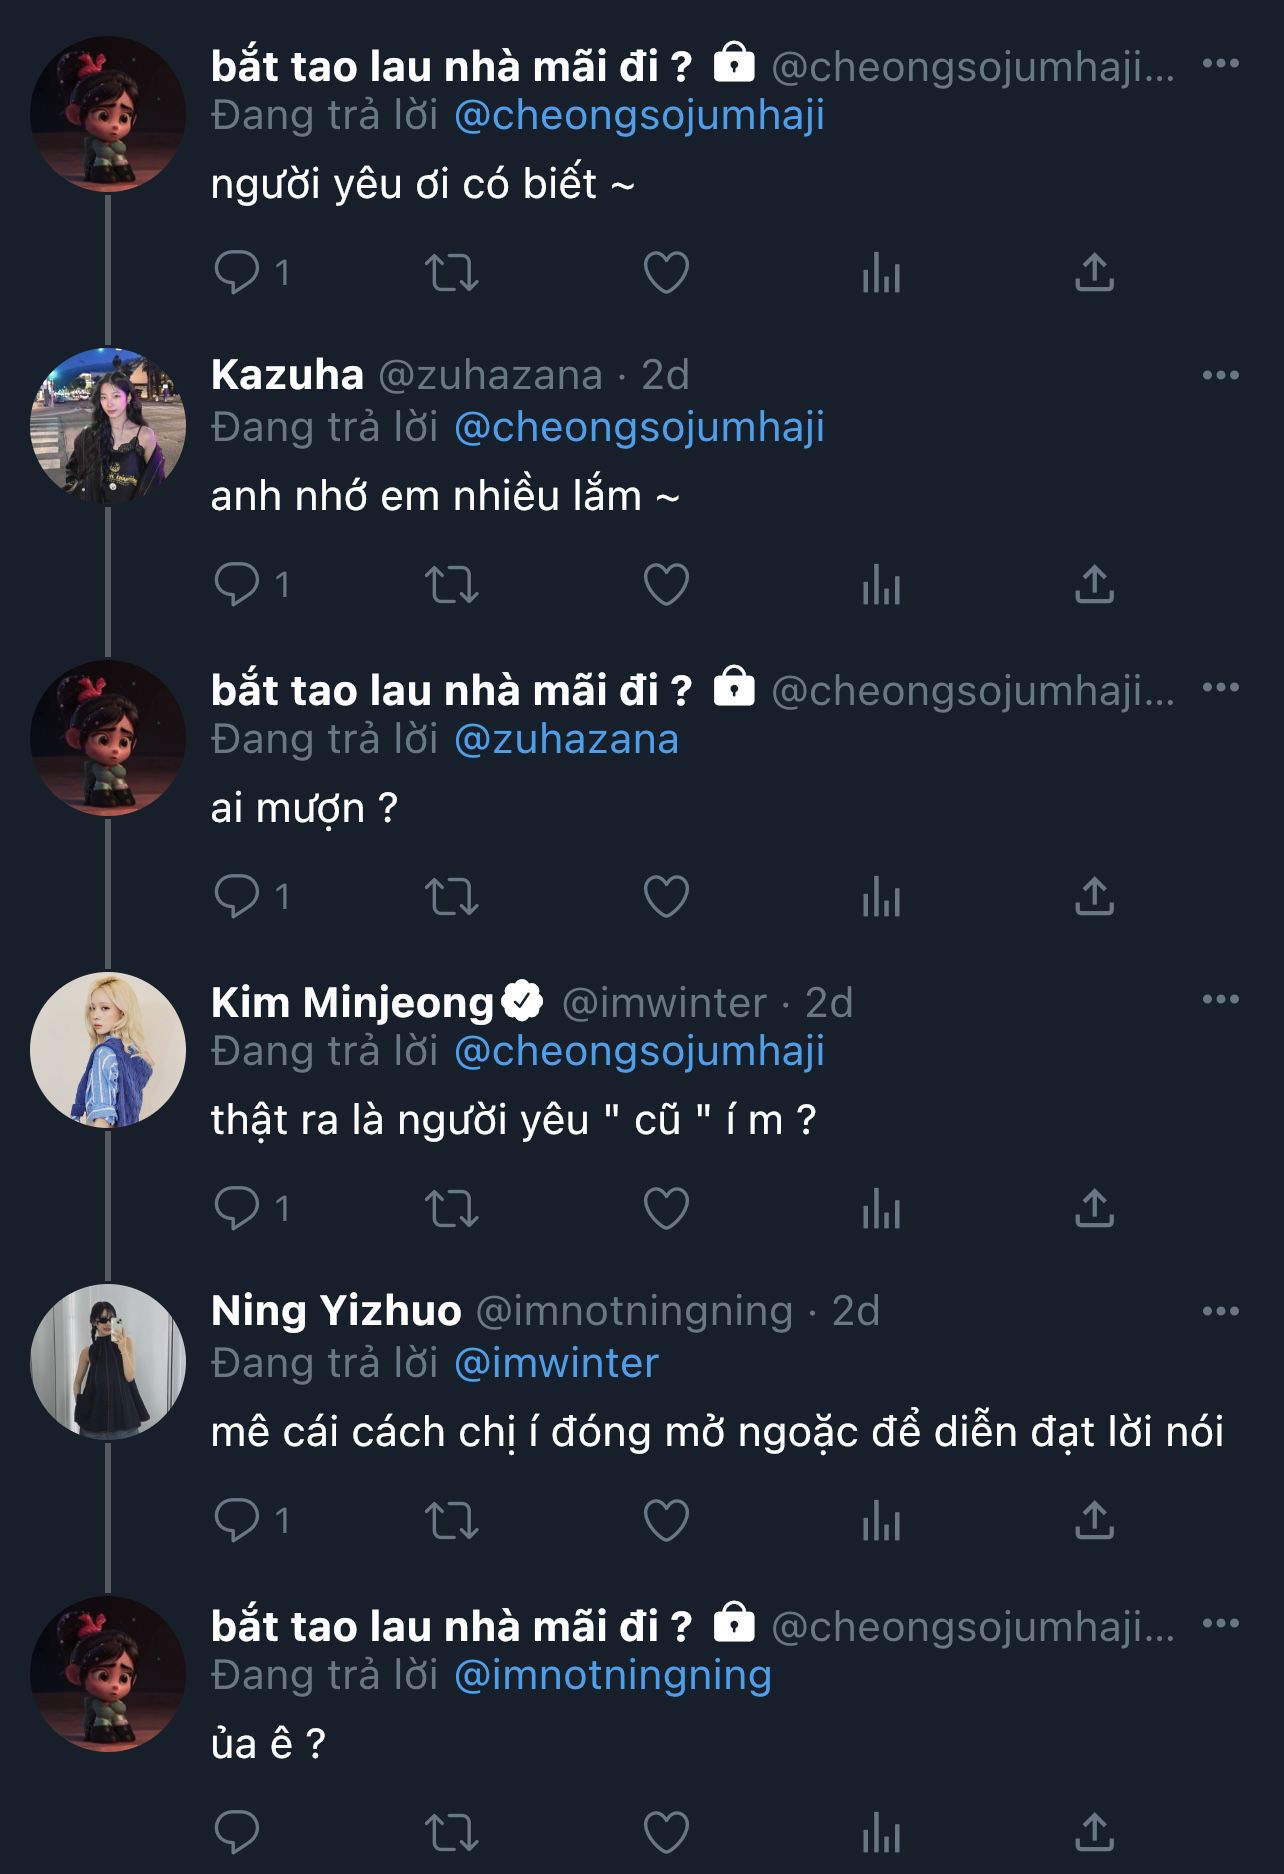Viewport: 1284px width, 1874px height.
Task: View analytics for the "ai mượn ?" tweet
Action: click(x=881, y=897)
